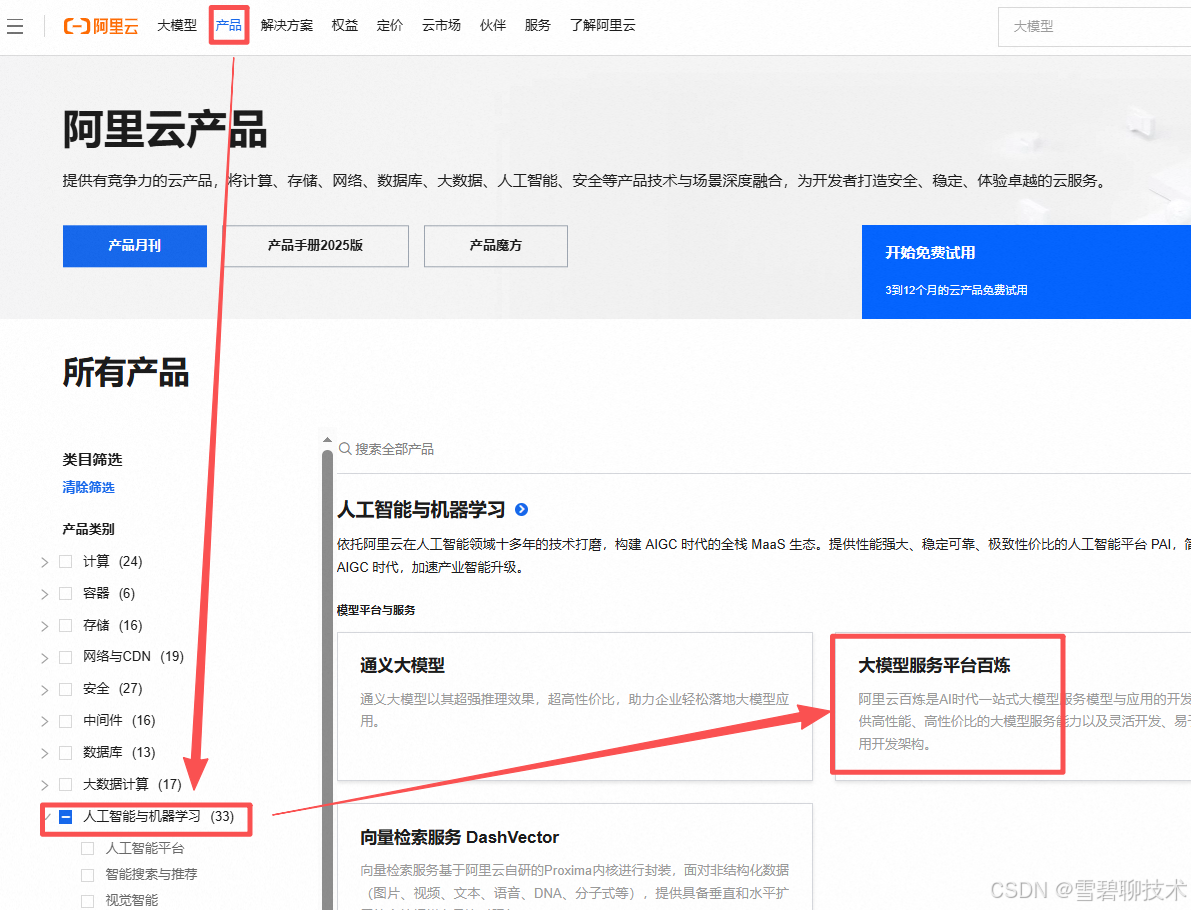Open 了解阿里云 menu item
Screen dimensions: 1191x910
click(x=602, y=26)
